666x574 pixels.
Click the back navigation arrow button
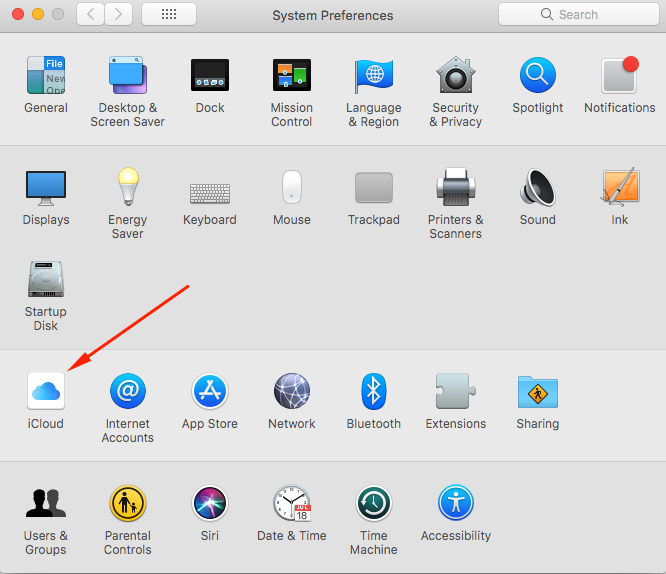[90, 14]
